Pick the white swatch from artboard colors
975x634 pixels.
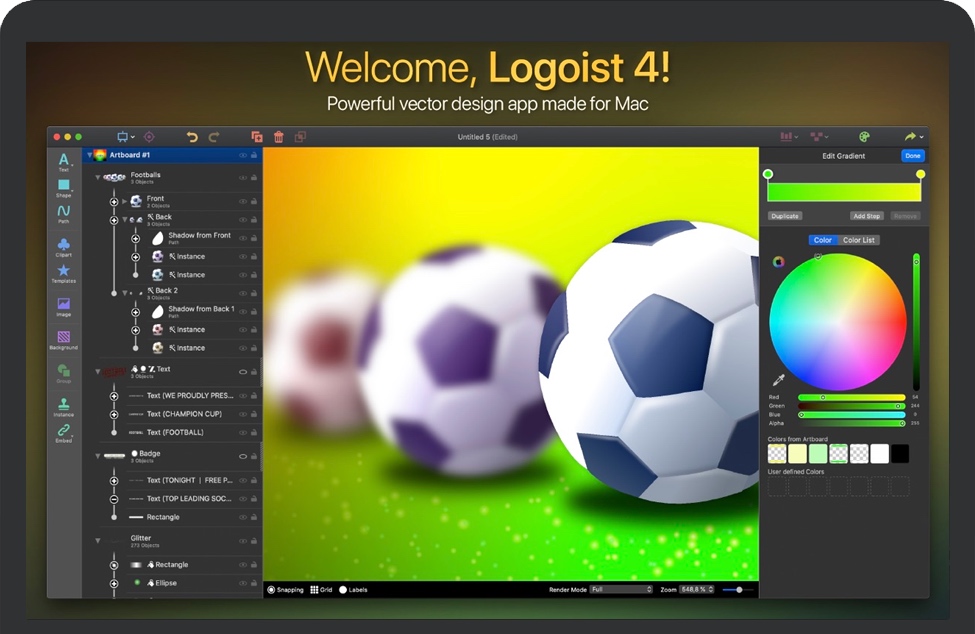(x=879, y=454)
